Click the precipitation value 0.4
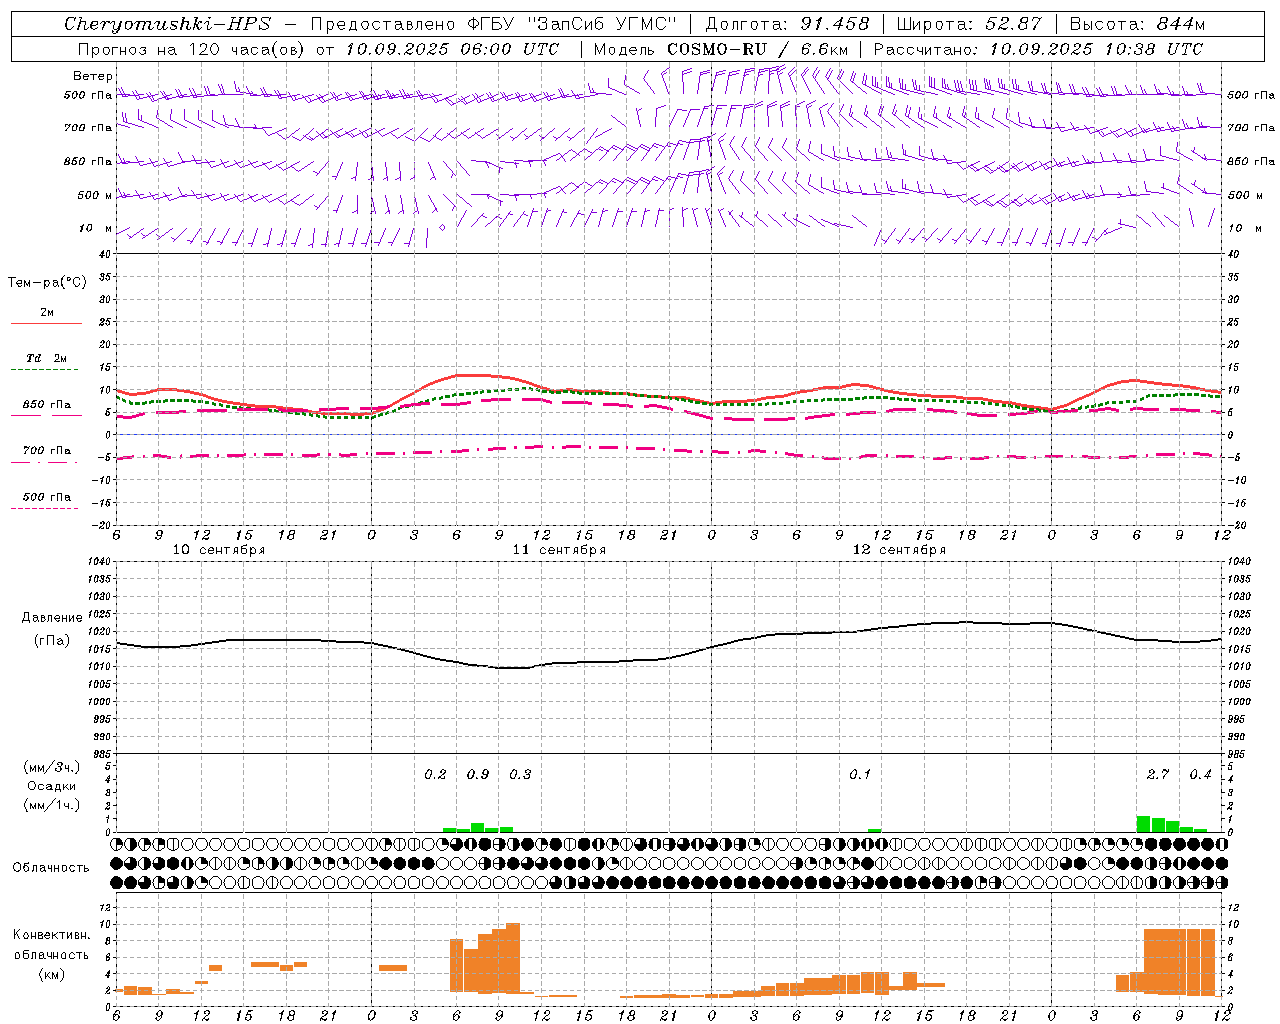Screen dimensions: 1280x1024 coord(1200,774)
